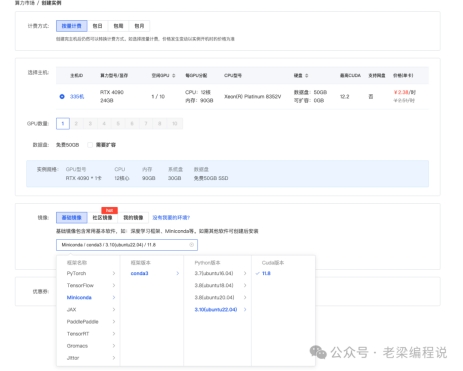Select the 按量计费 billing option
The height and width of the screenshot is (371, 463).
click(72, 26)
